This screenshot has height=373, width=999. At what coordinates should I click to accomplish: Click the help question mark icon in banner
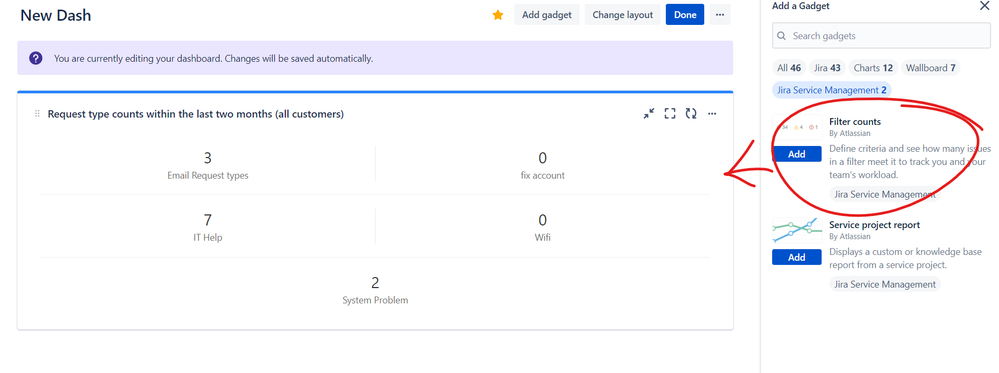36,58
